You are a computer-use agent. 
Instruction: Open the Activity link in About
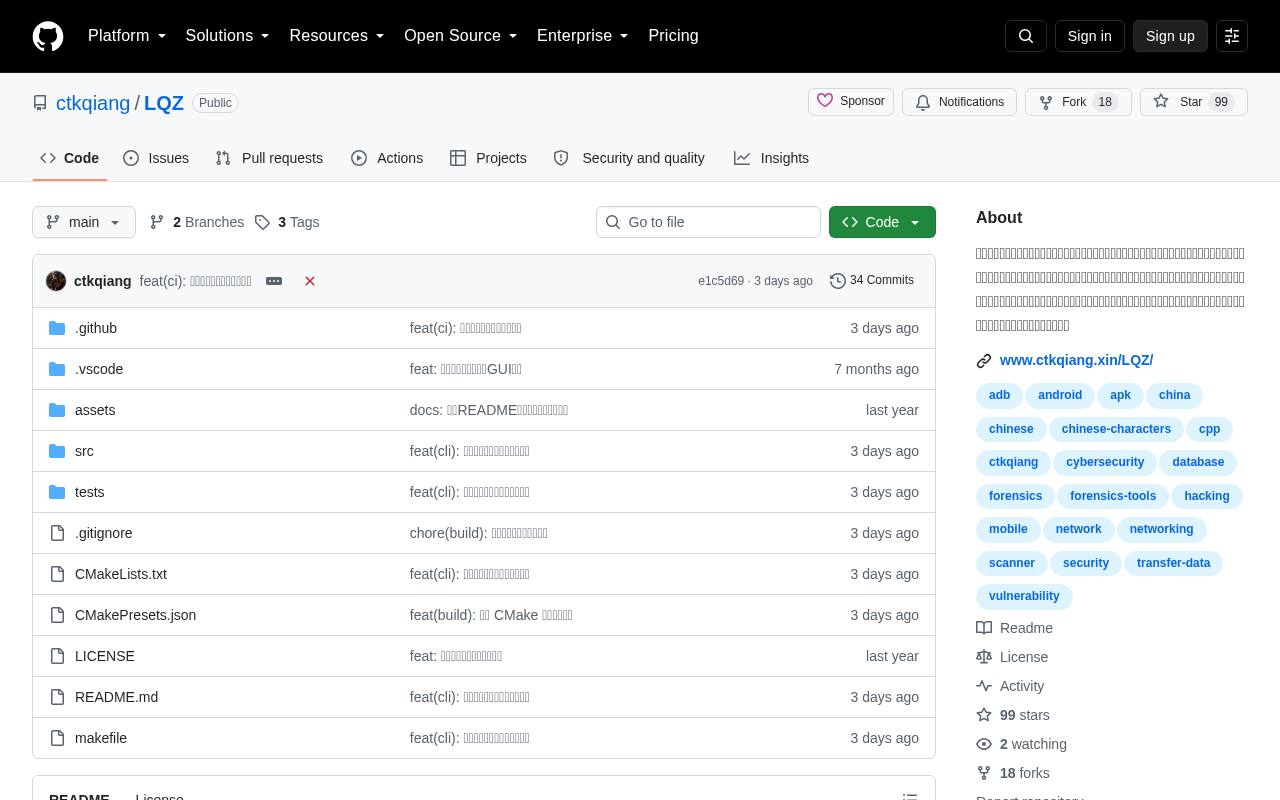1010,686
